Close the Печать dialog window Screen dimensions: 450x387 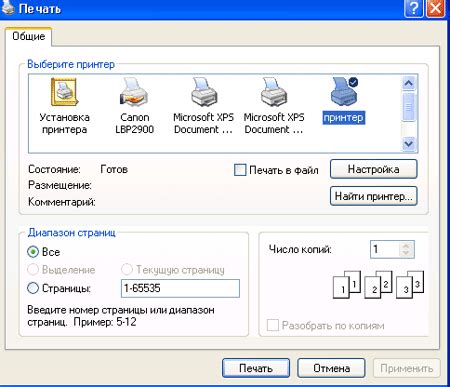click(x=435, y=8)
